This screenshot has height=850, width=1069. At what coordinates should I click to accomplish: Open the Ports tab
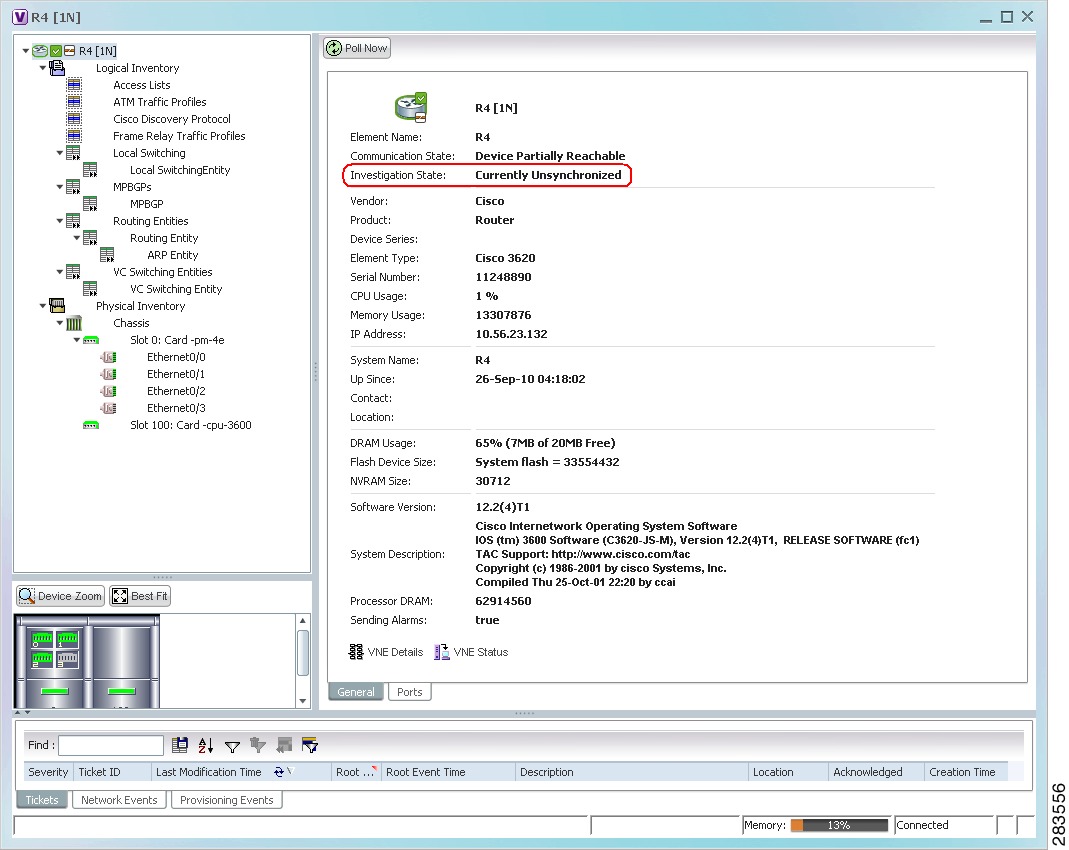pos(410,692)
